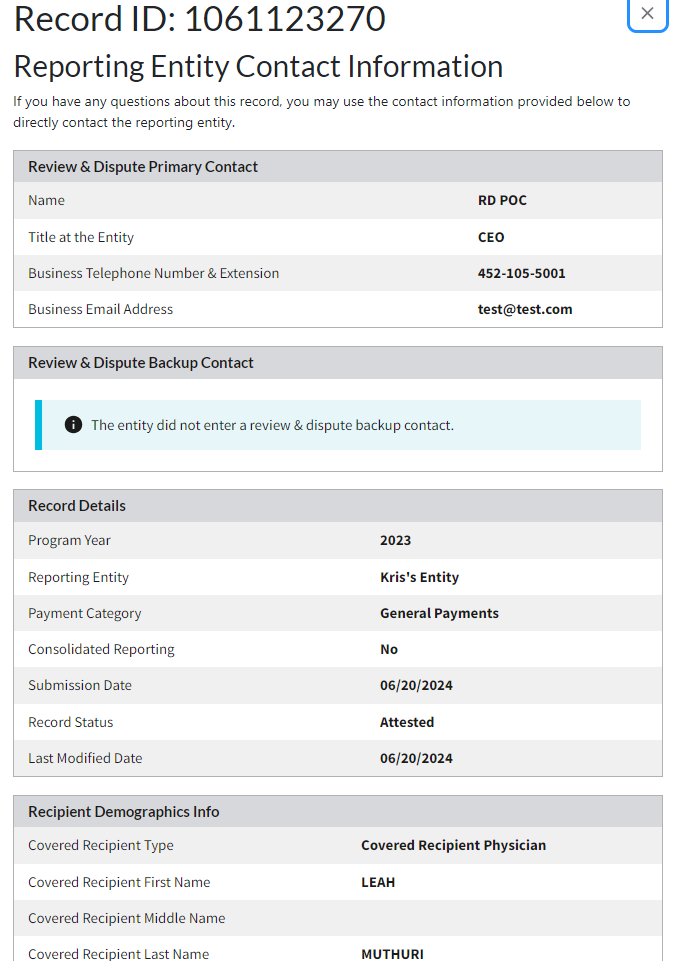The height and width of the screenshot is (961, 683).
Task: Close the record details dialog
Action: (647, 14)
